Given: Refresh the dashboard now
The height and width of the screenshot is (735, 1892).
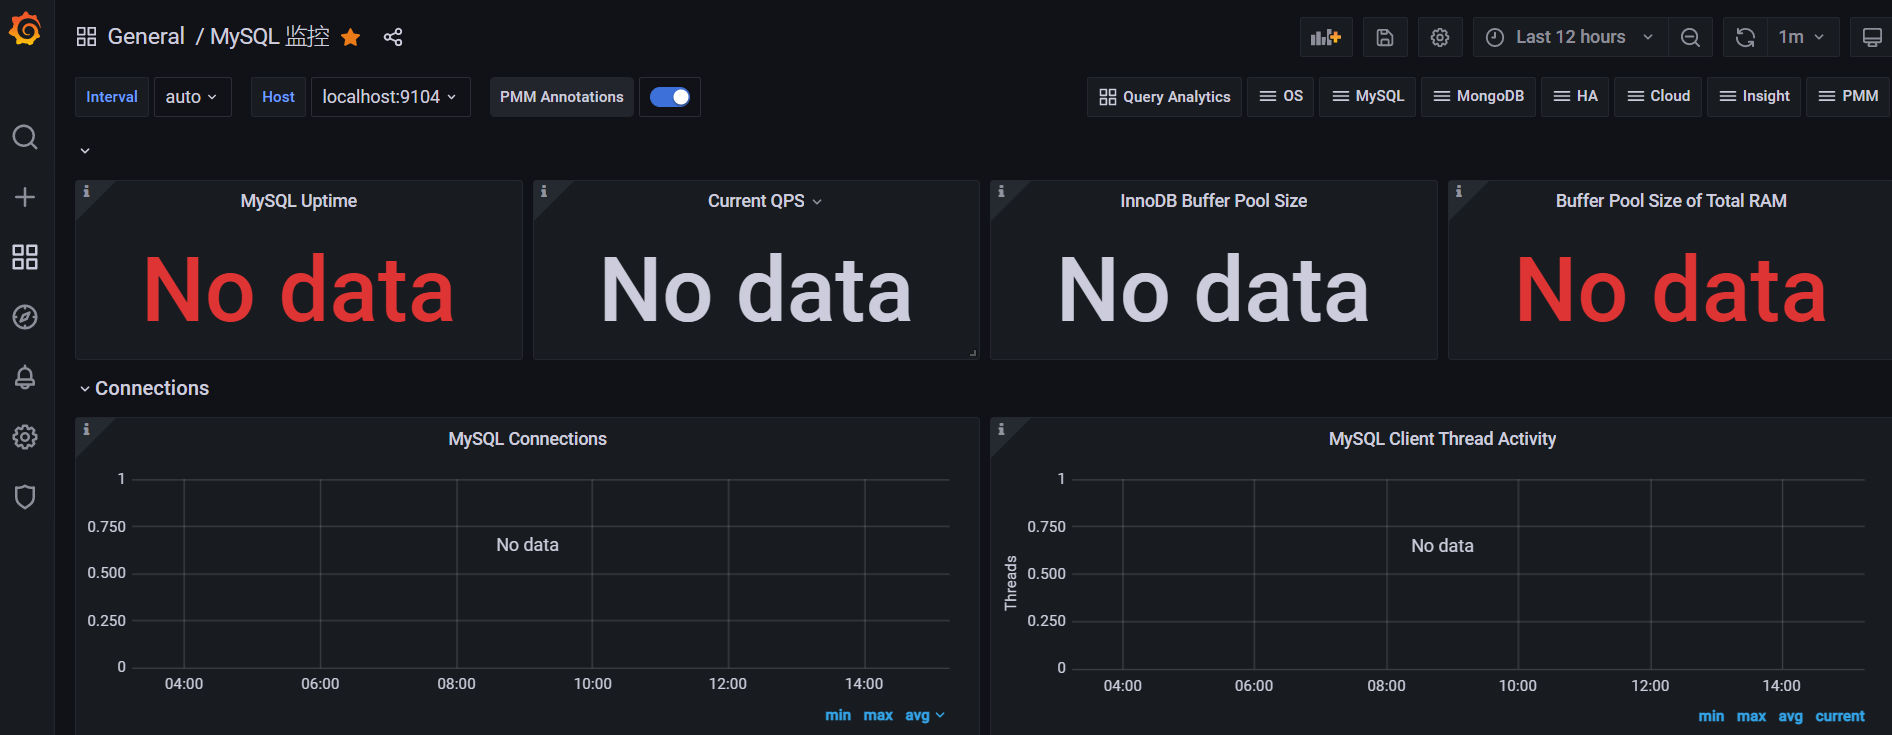Looking at the screenshot, I should pos(1745,37).
